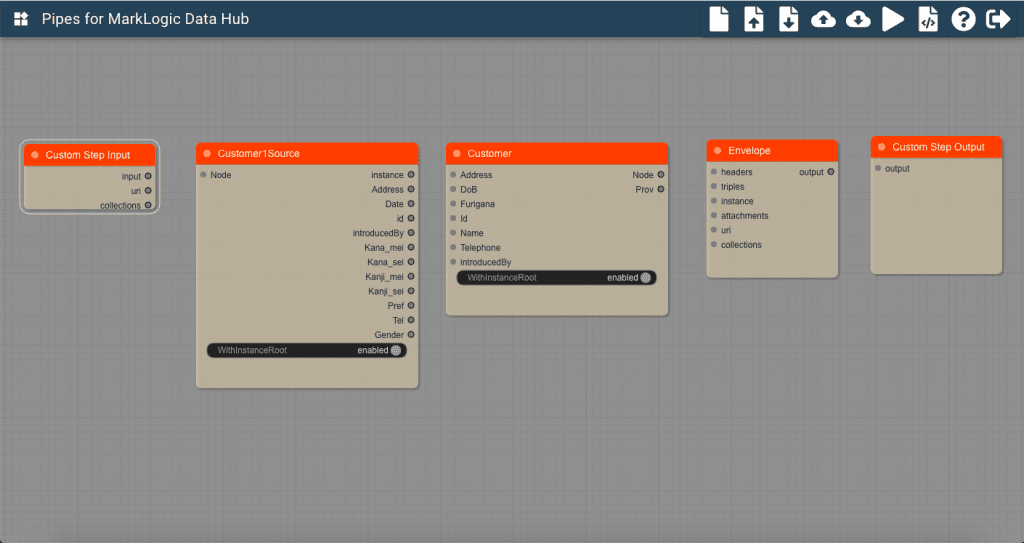Collapse the Envelope node via its dot
Screen dimensions: 1024x543
[717, 151]
